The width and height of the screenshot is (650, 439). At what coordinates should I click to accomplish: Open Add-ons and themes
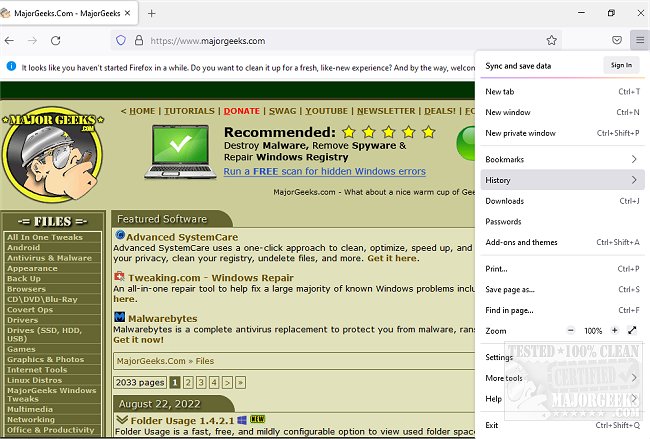pyautogui.click(x=562, y=242)
